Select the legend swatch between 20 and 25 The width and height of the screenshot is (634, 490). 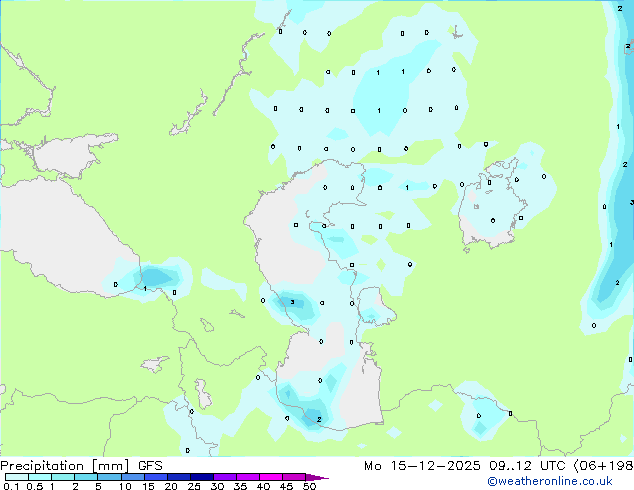tap(179, 477)
